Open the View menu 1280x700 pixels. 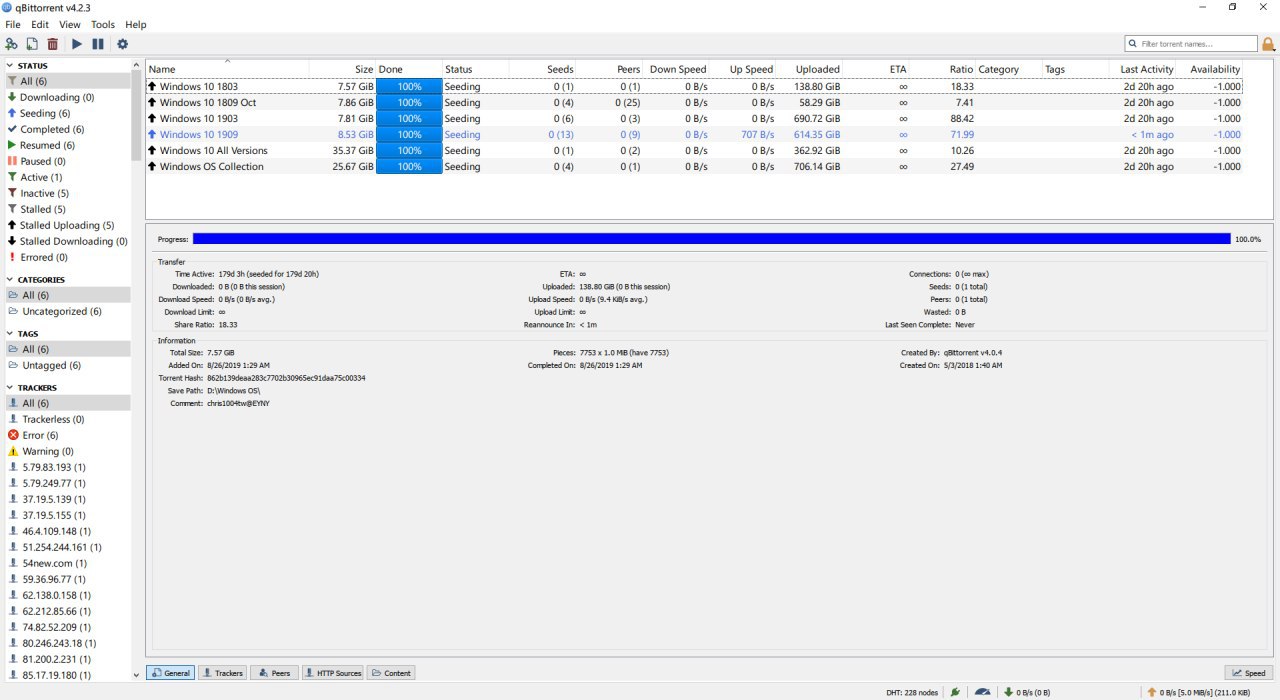(70, 24)
